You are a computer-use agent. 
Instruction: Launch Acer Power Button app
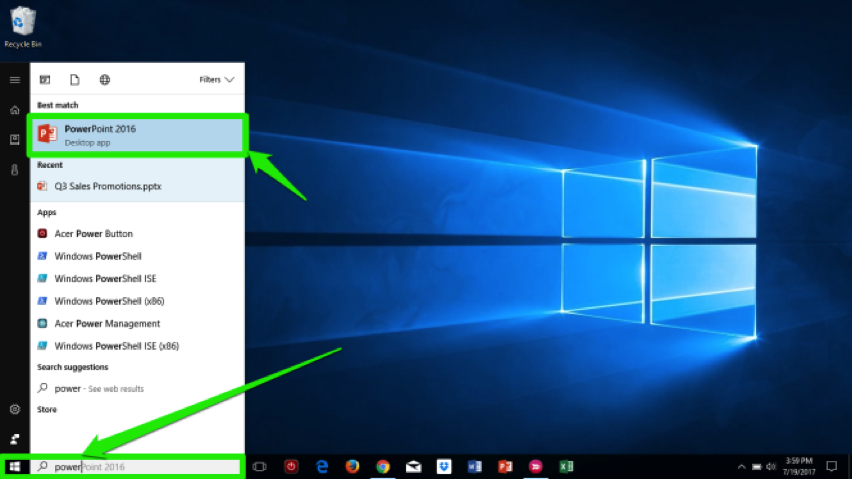138,233
